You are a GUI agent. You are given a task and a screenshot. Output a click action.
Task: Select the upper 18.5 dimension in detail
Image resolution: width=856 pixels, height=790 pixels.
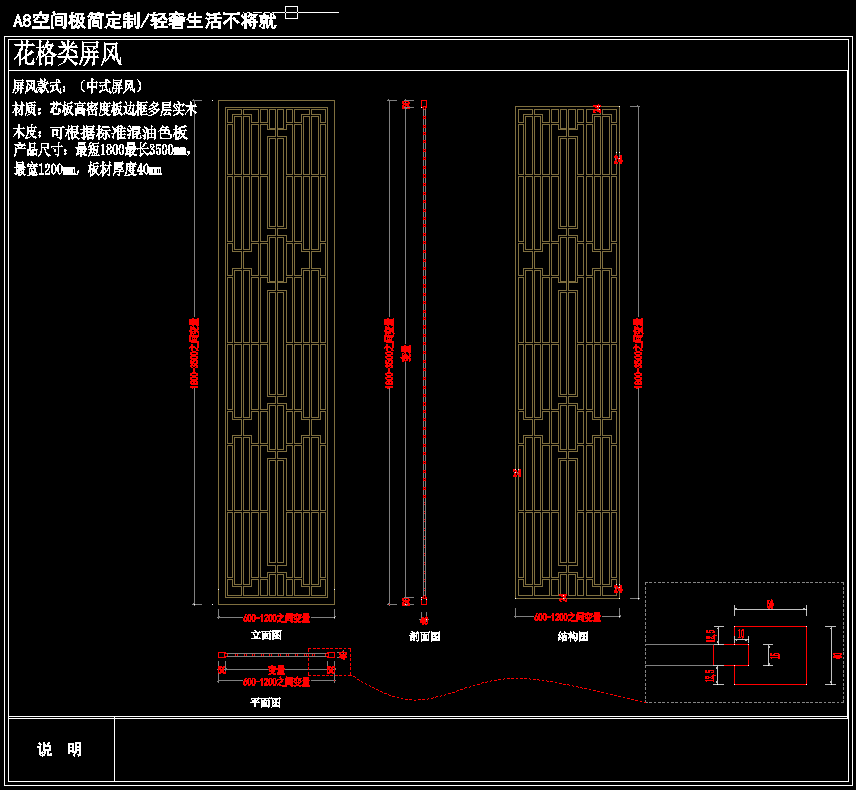click(x=710, y=636)
